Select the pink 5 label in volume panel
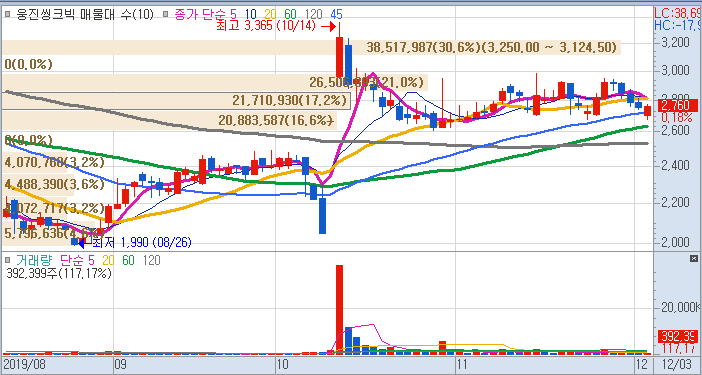702x375 pixels. (91, 260)
